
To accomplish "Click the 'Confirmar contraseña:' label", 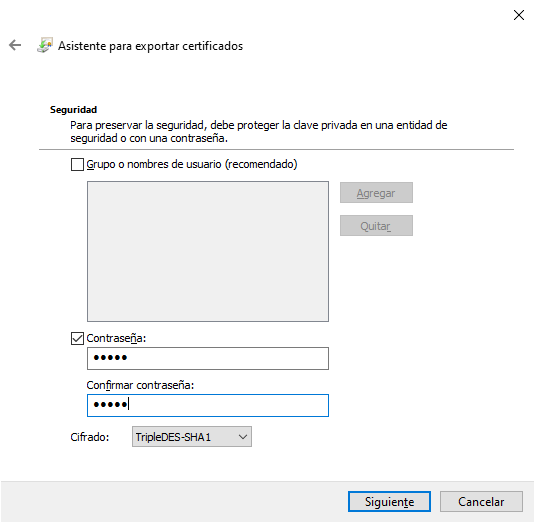I will click(x=140, y=385).
